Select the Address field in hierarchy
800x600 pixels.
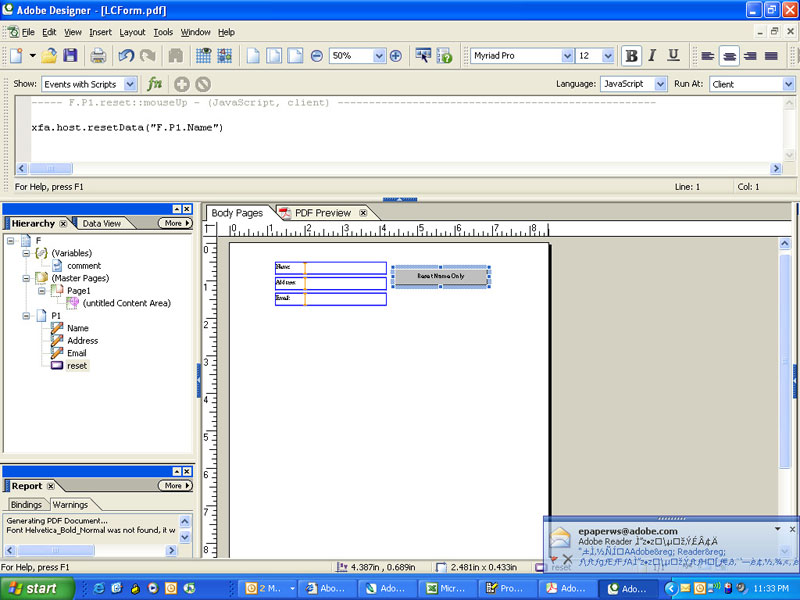tap(83, 340)
